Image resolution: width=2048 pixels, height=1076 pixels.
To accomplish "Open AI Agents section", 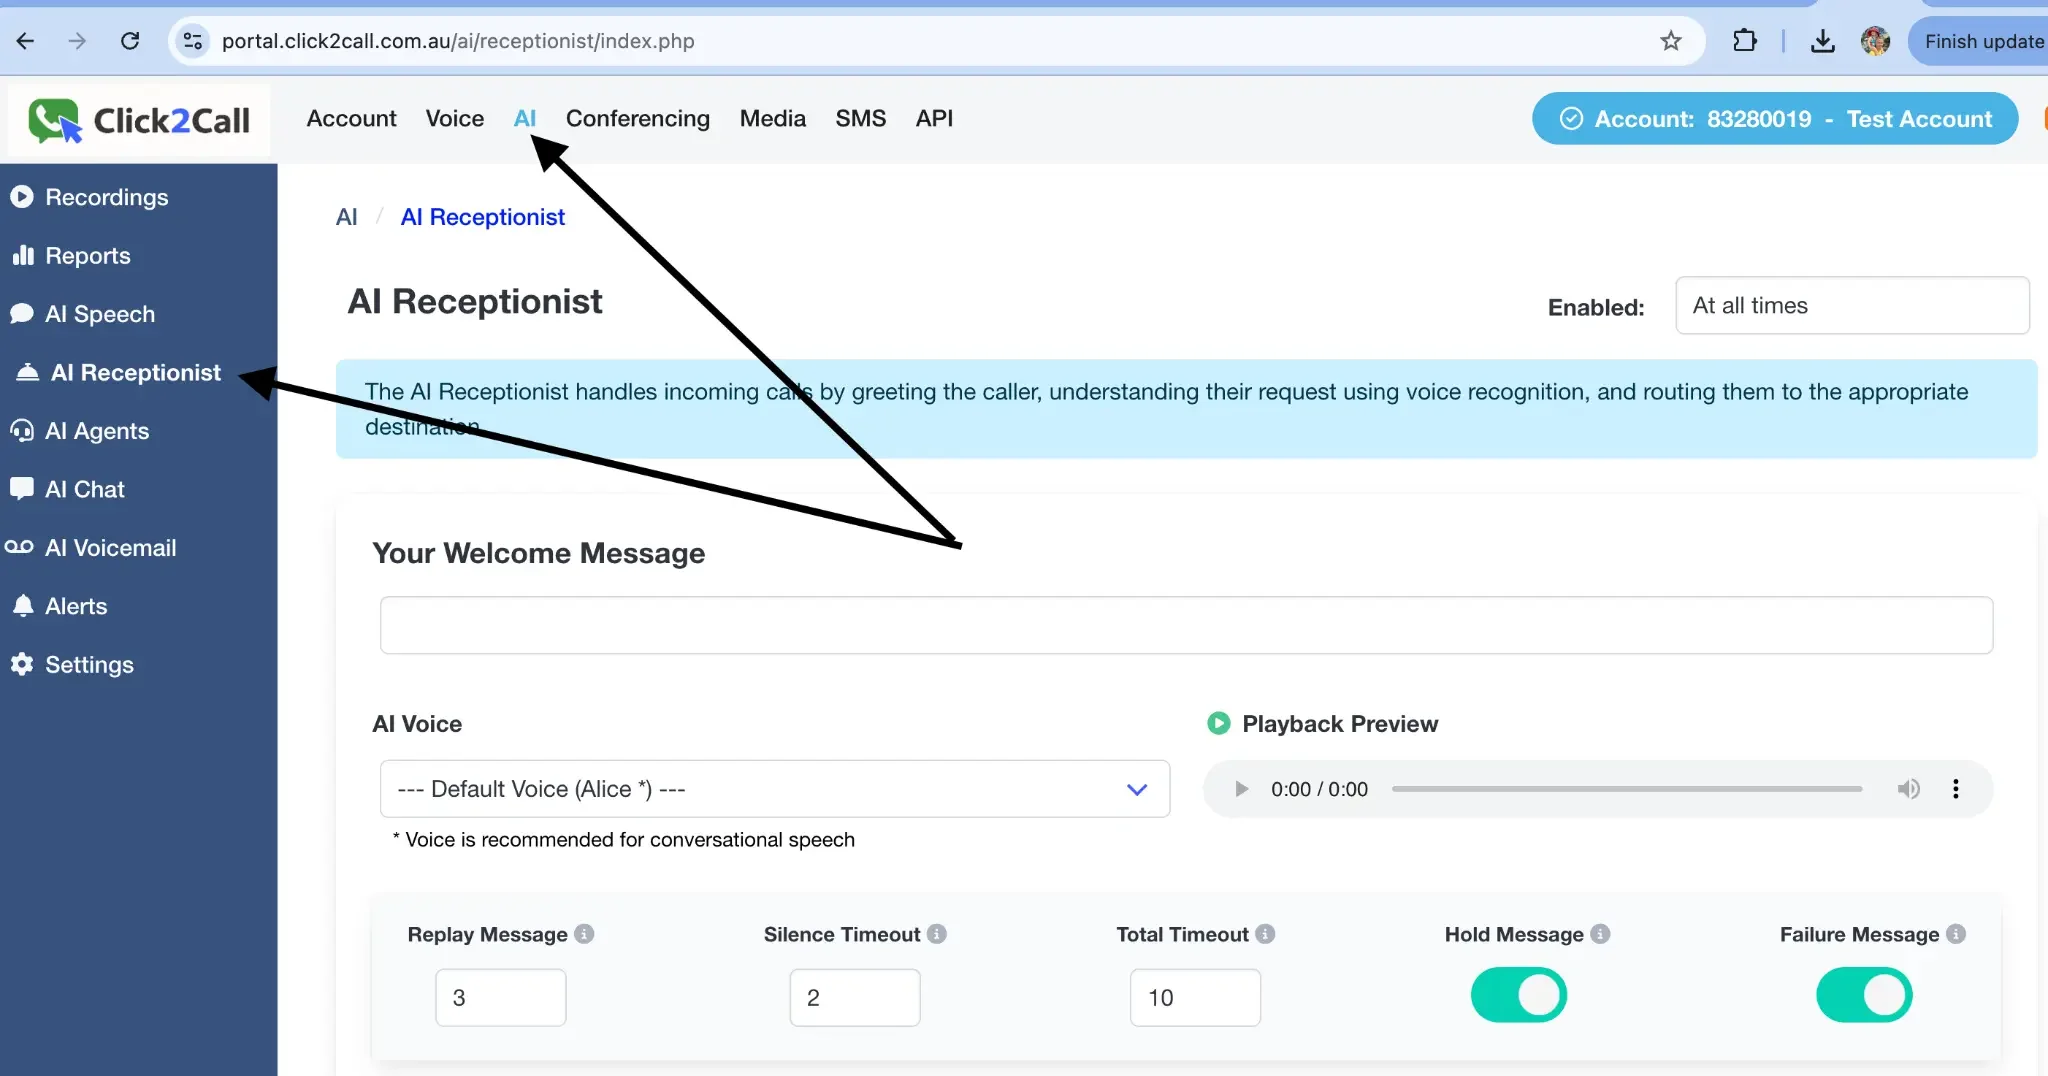I will (96, 430).
